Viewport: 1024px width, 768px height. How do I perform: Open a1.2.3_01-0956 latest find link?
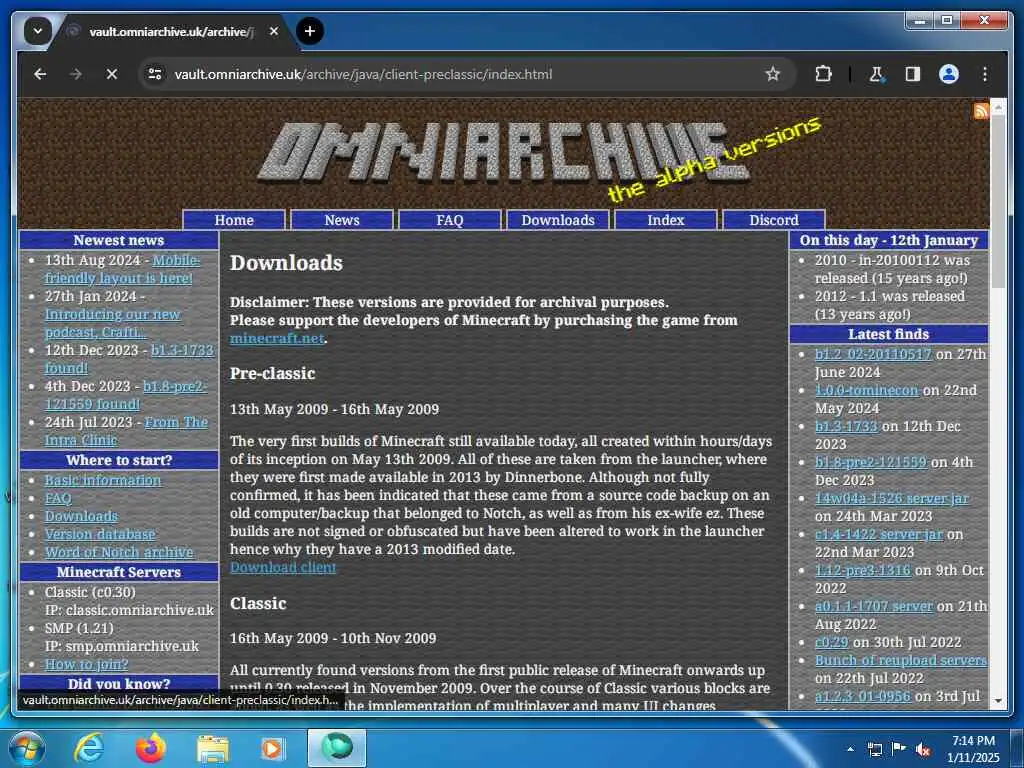pyautogui.click(x=862, y=696)
